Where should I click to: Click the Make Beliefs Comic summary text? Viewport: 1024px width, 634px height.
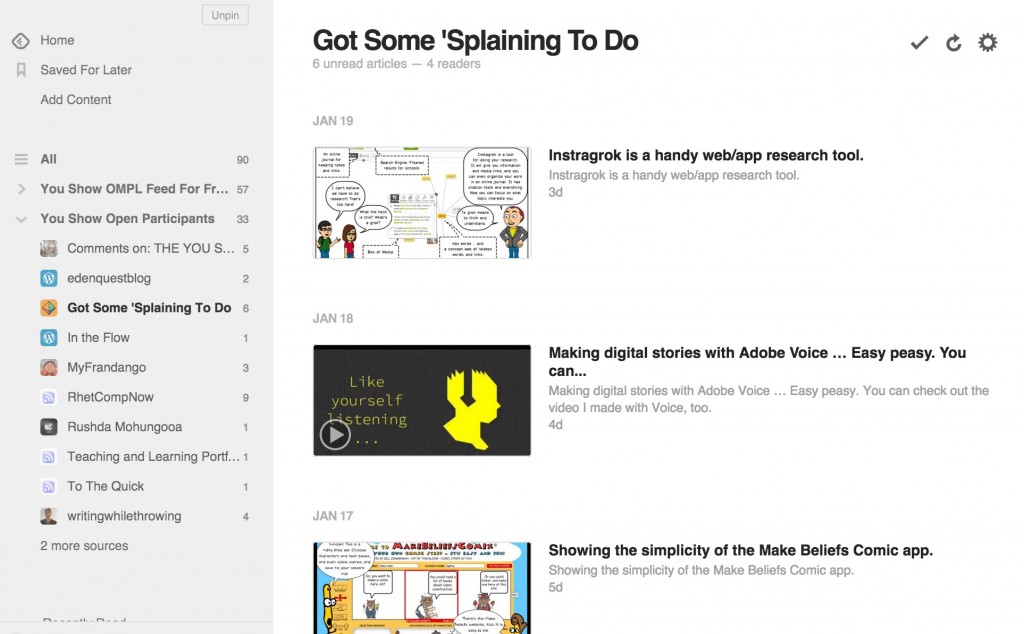(x=701, y=570)
